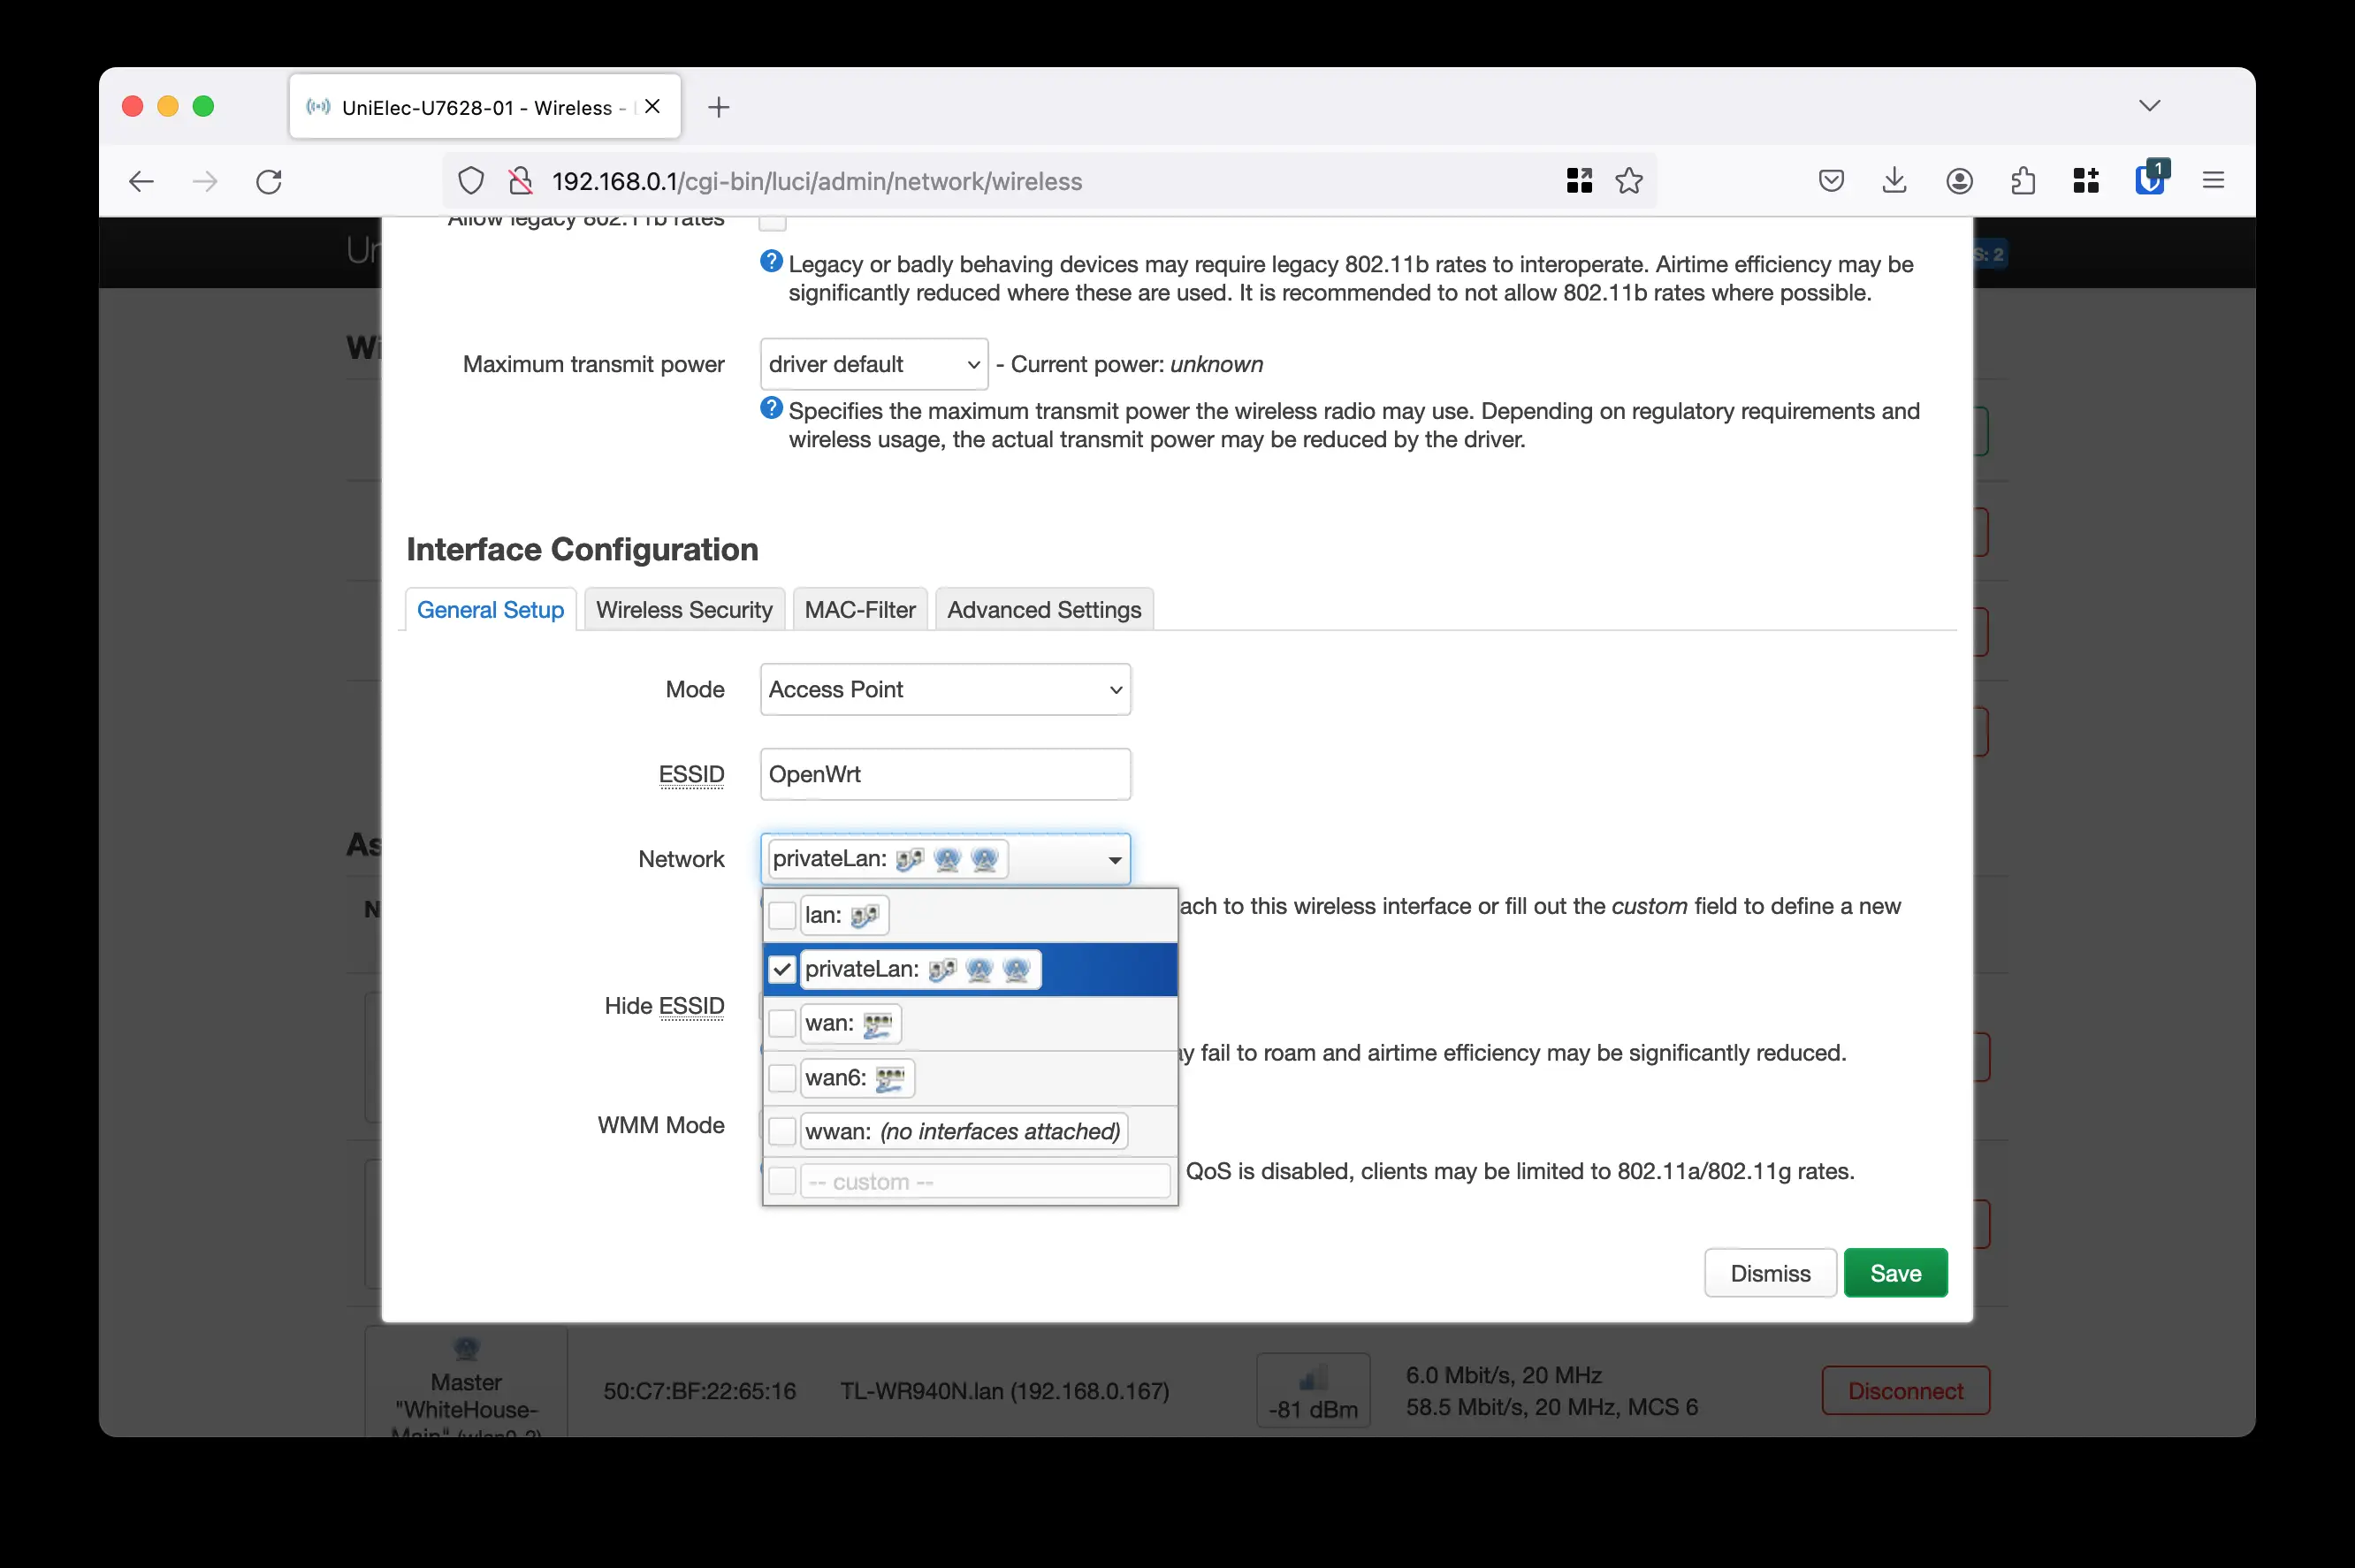Click the Save button to apply changes
The width and height of the screenshot is (2355, 1568).
tap(1896, 1272)
